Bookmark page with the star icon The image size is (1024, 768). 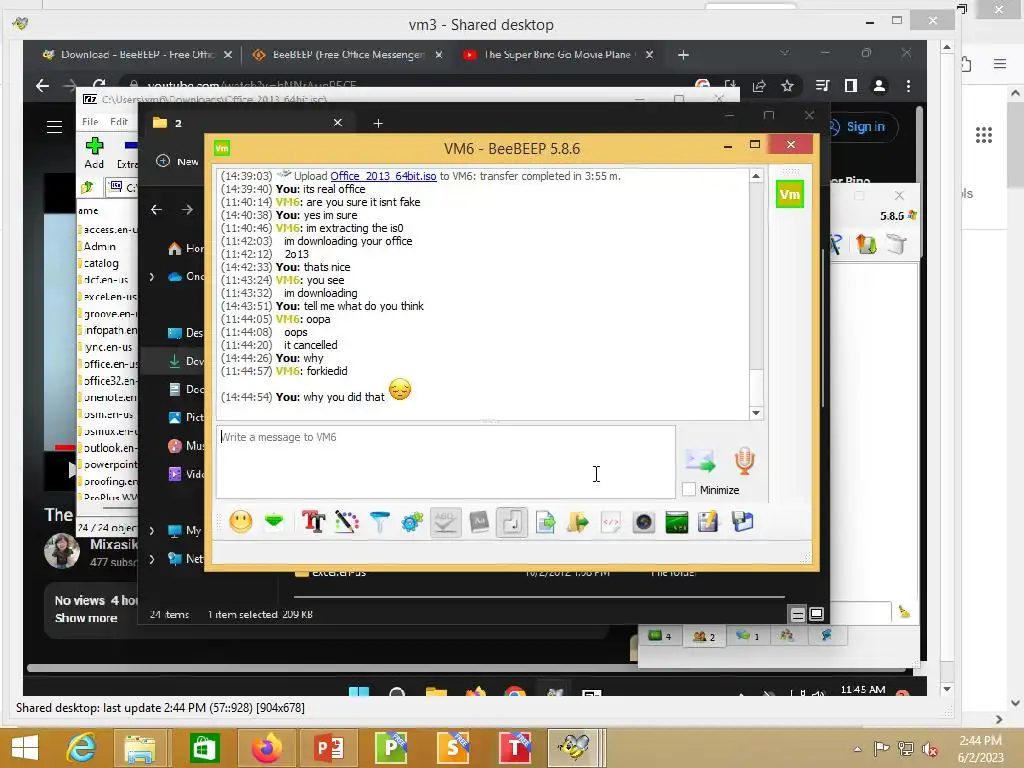(788, 86)
